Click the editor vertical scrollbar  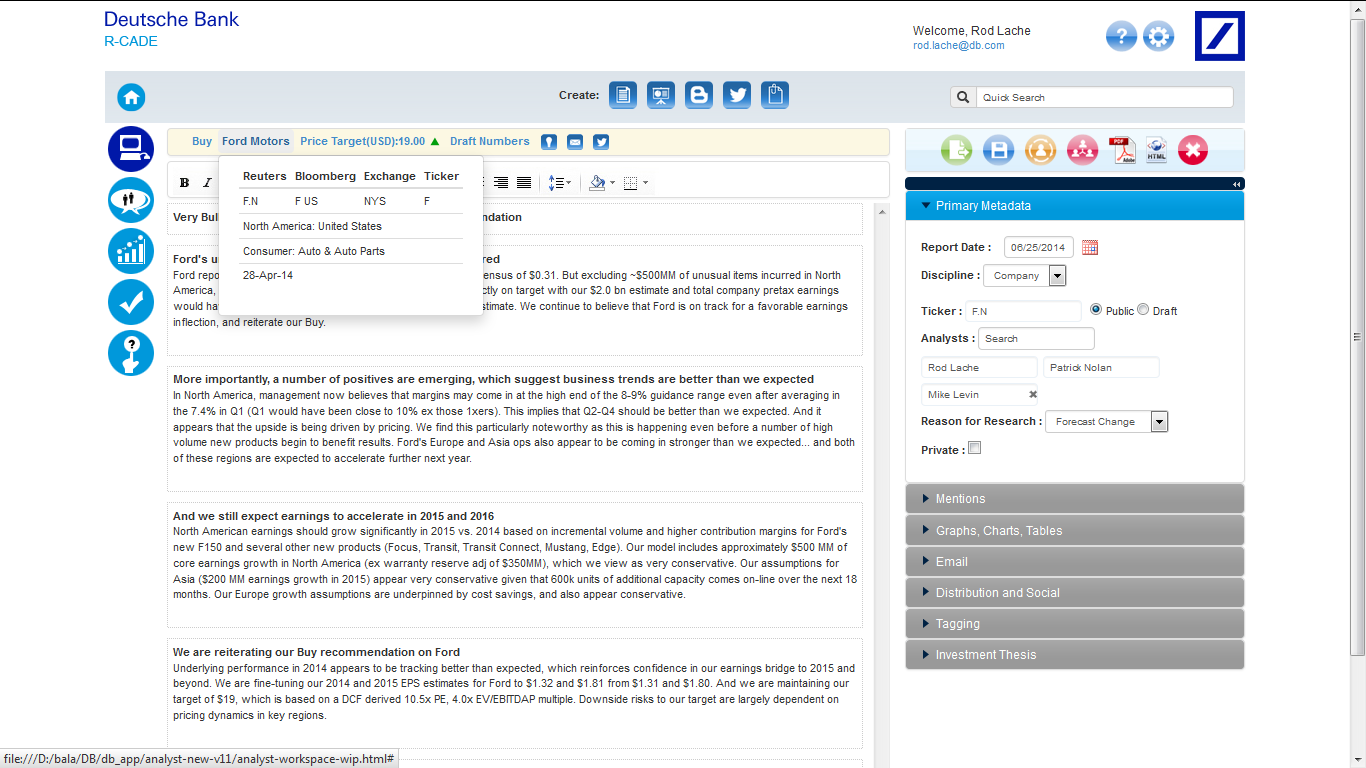point(881,485)
